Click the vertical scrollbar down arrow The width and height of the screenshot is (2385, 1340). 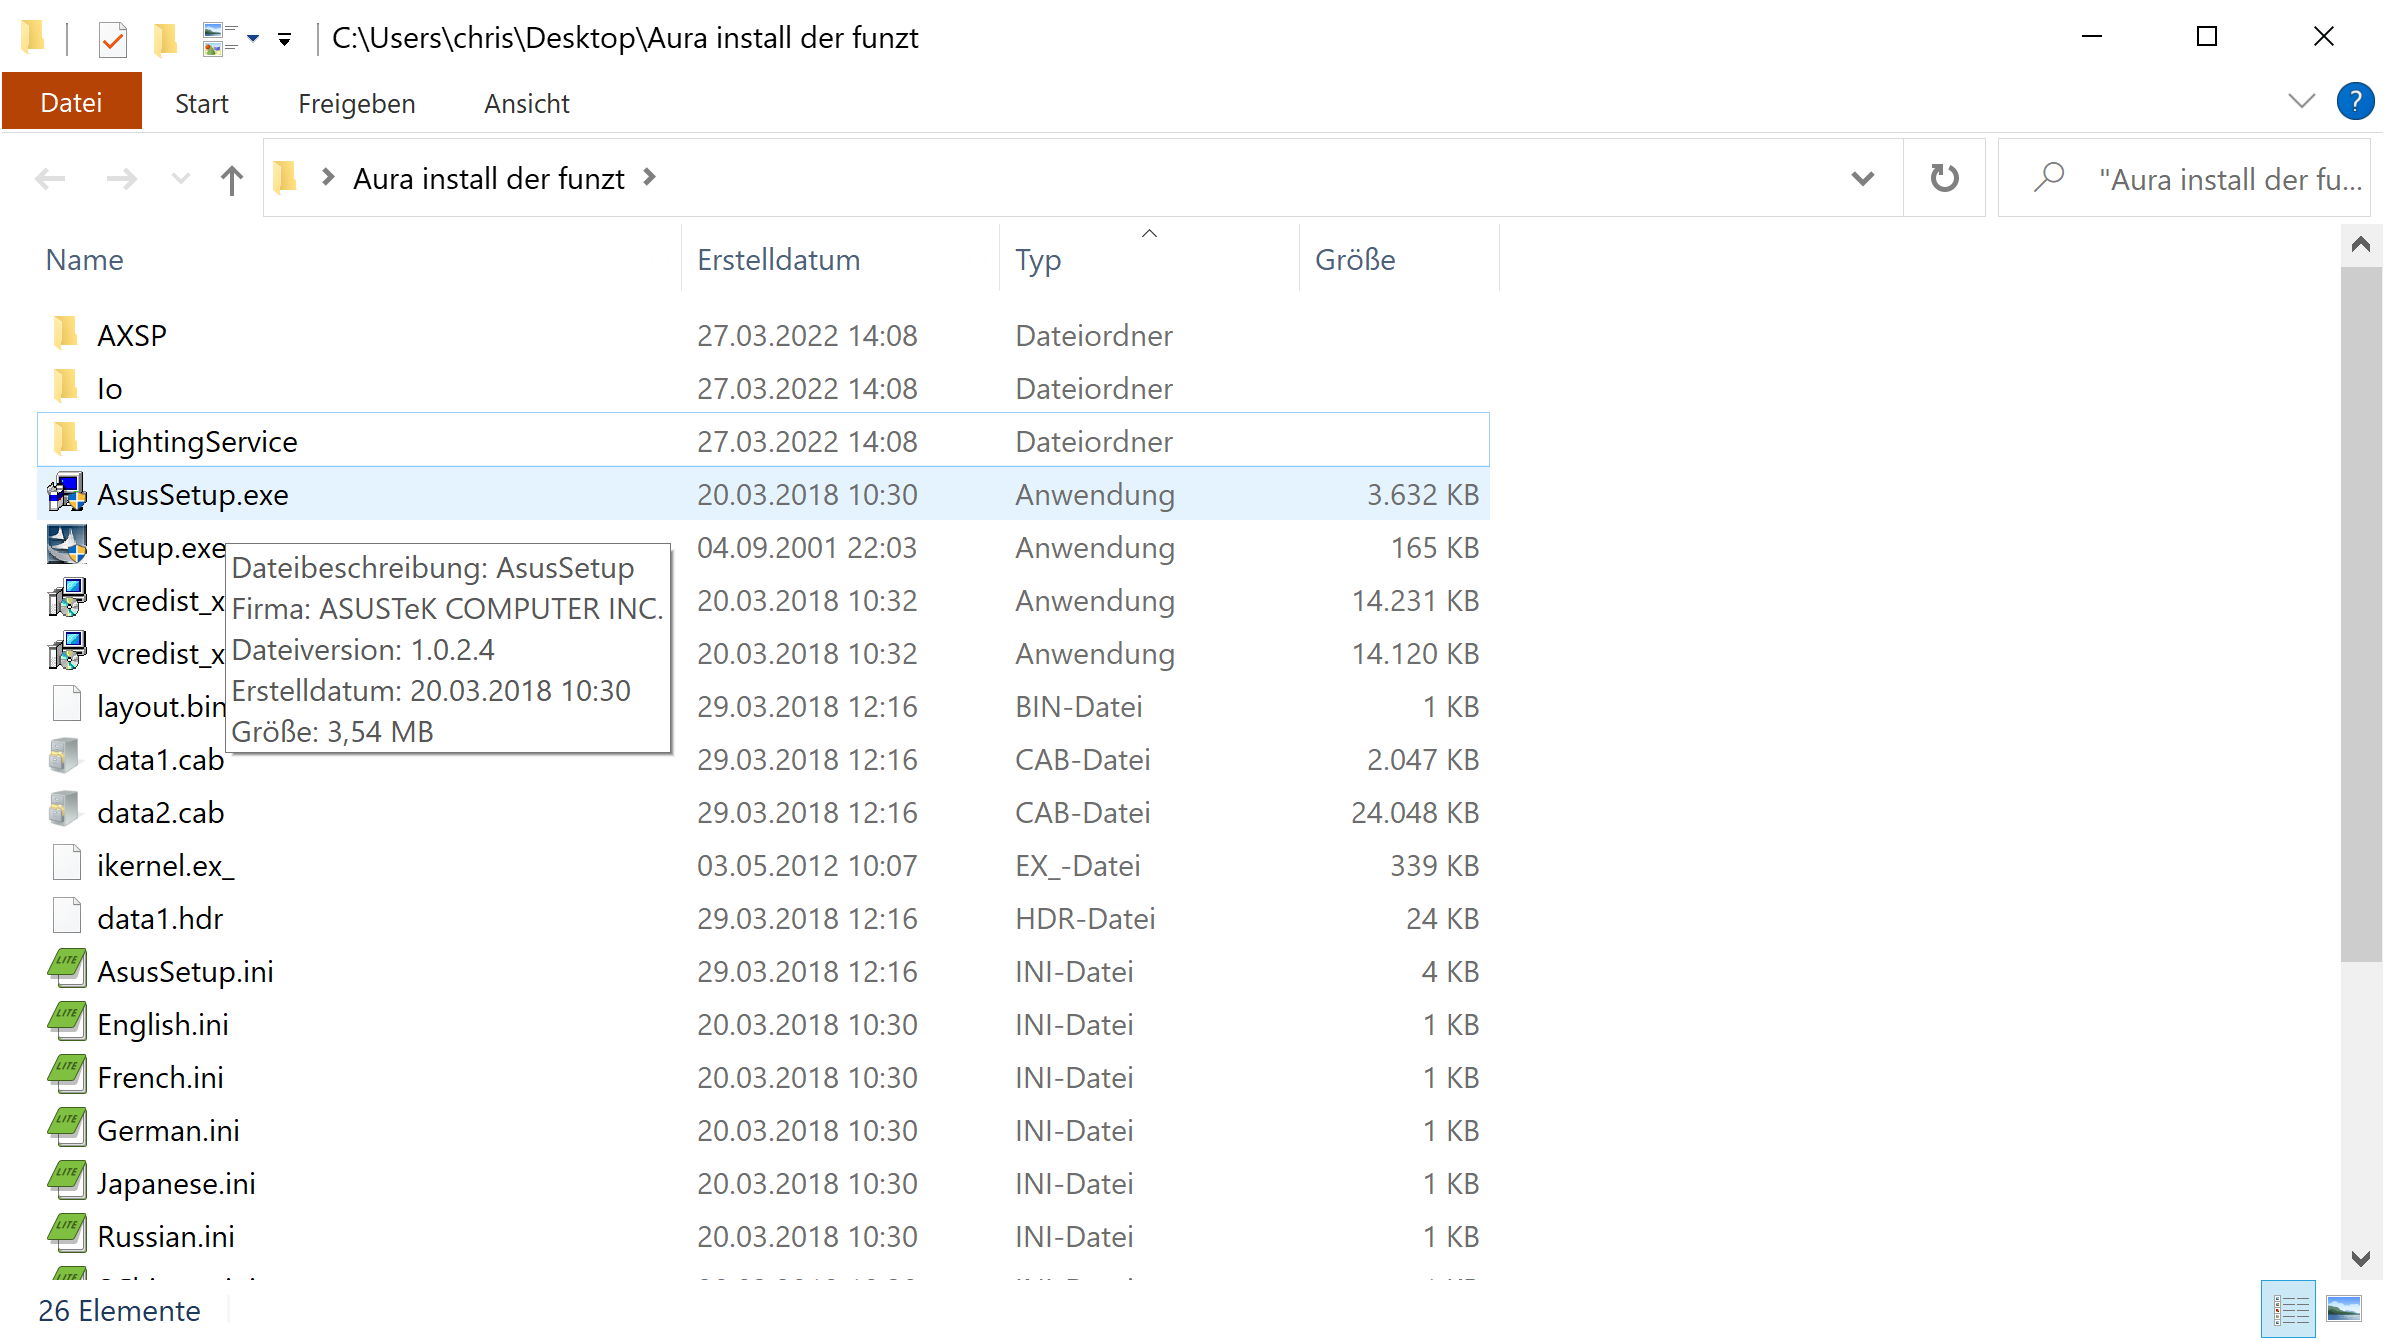pos(2360,1258)
